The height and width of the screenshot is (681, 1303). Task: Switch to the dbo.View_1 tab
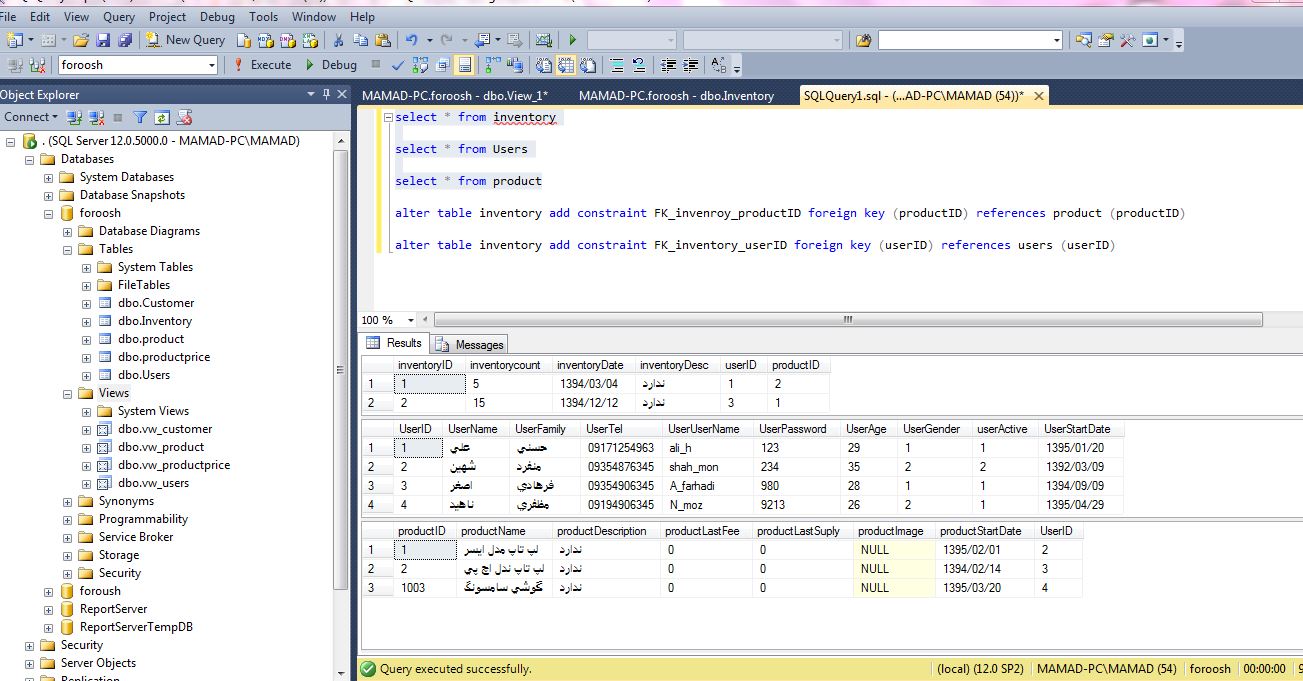click(455, 96)
